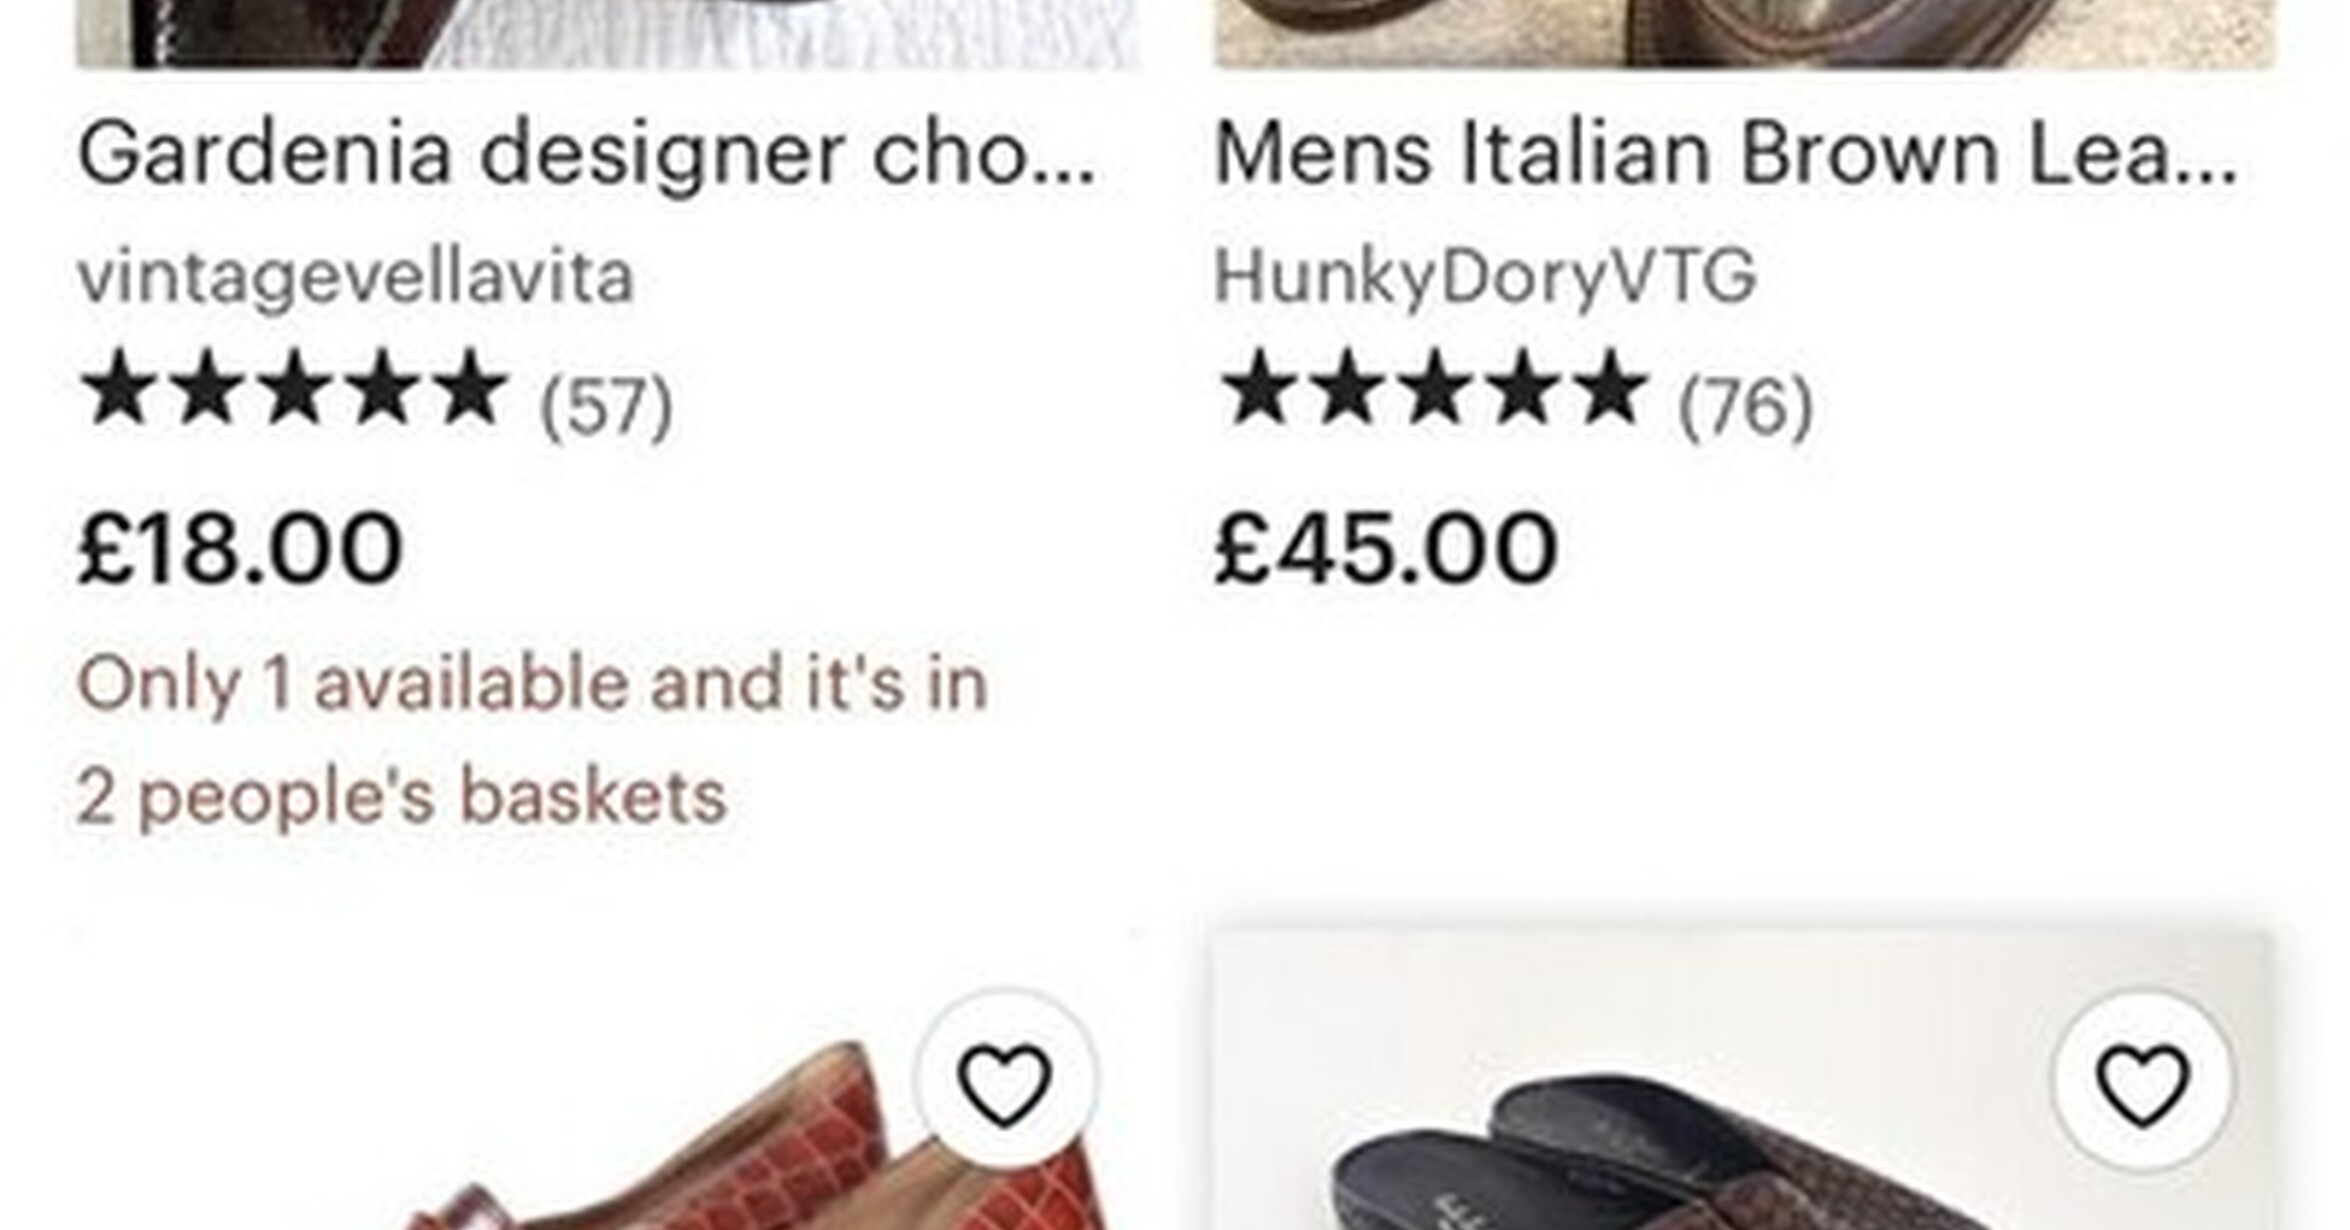Click the £45.00 price
Image resolution: width=2350 pixels, height=1230 pixels.
(1385, 547)
